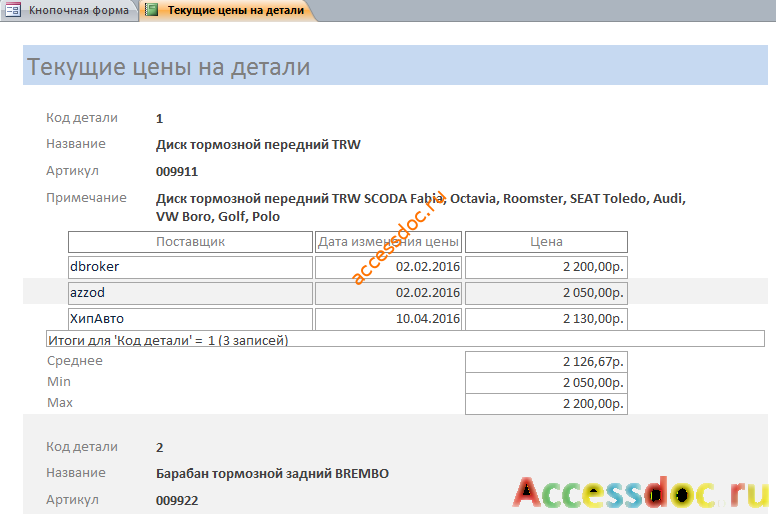
Task: Click the Min value 2 050,00р.
Action: pos(546,383)
